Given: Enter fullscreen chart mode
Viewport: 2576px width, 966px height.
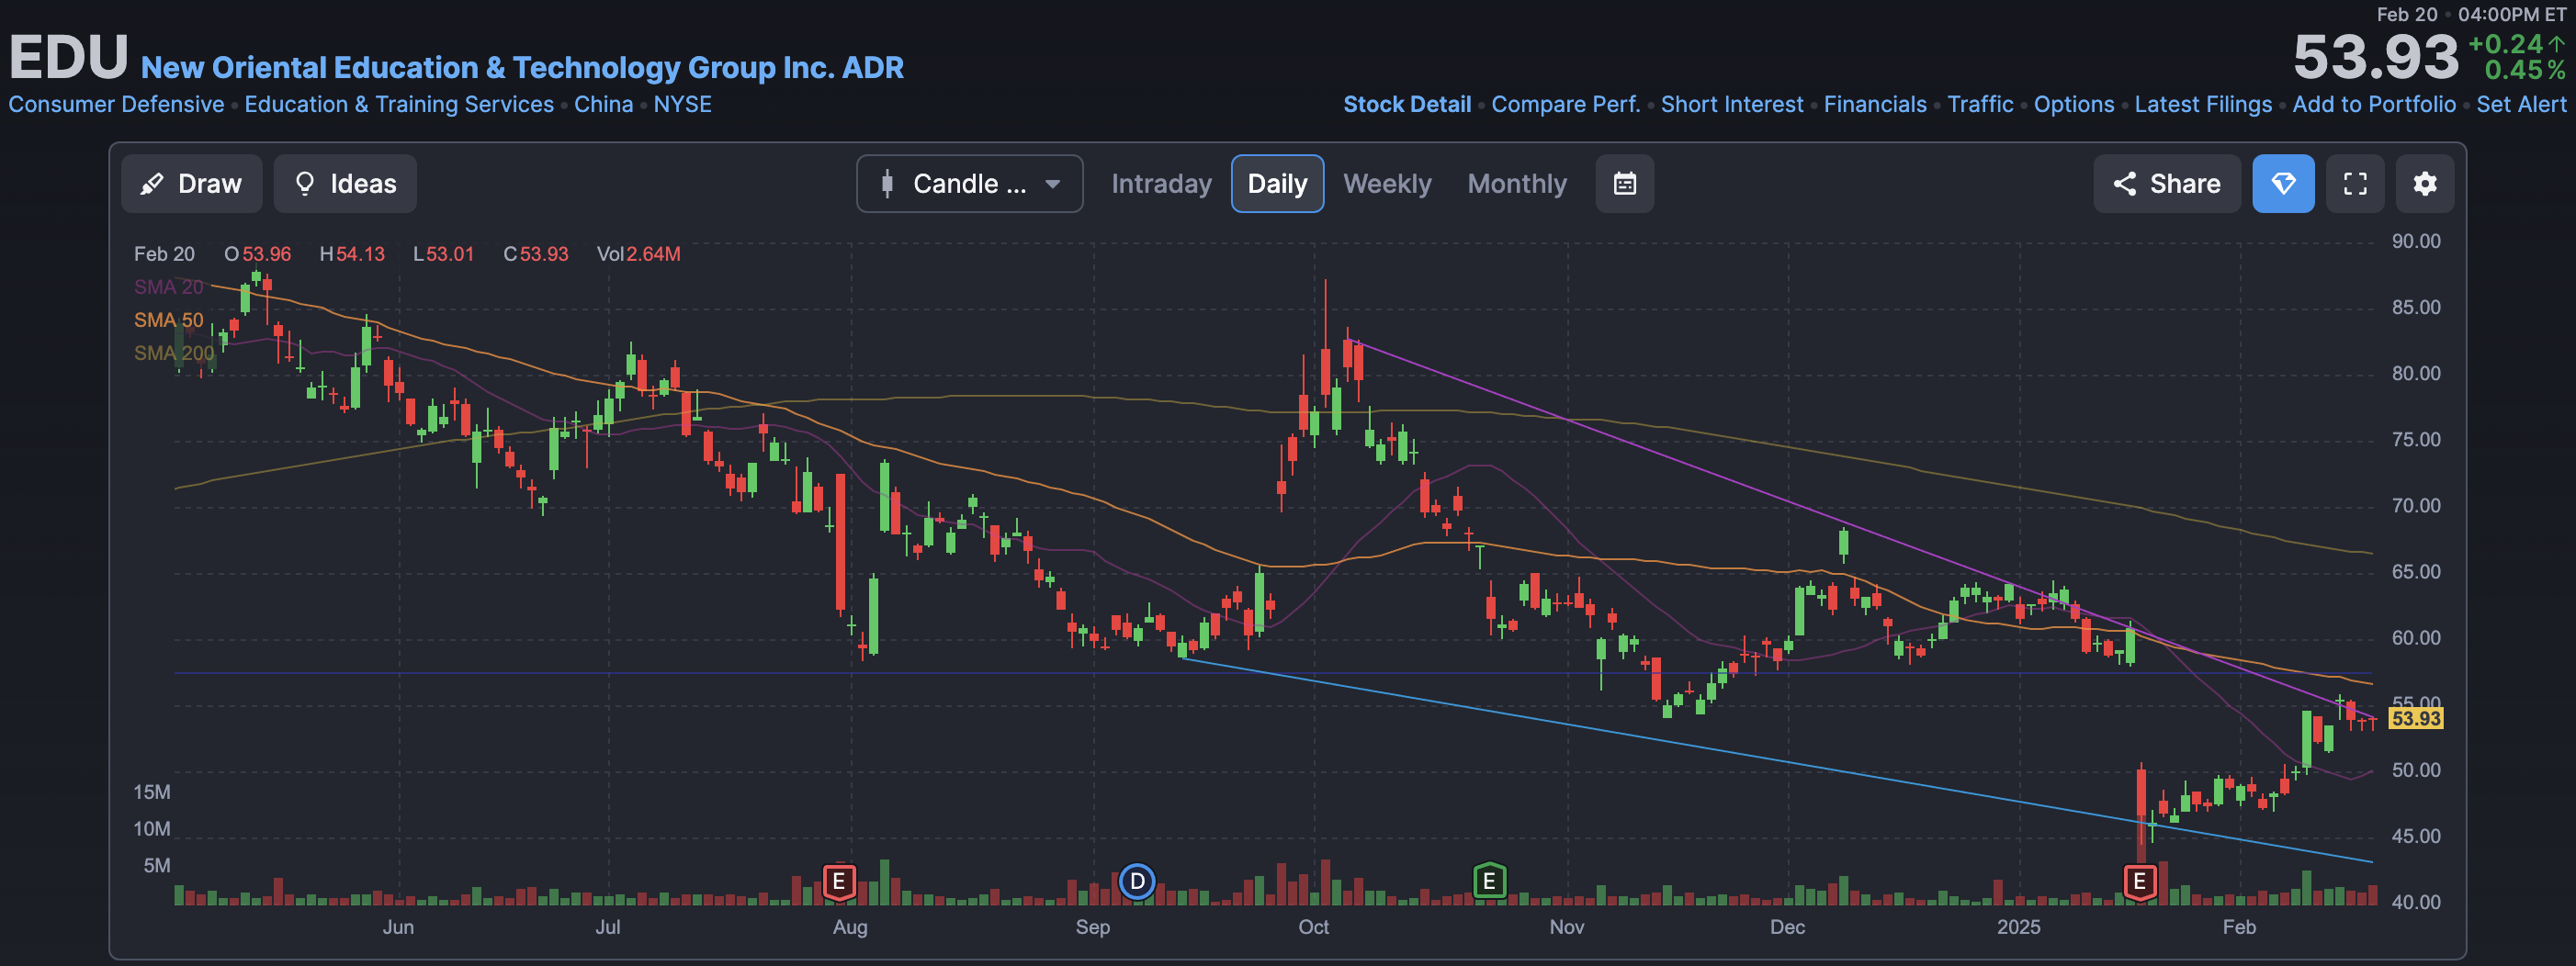Looking at the screenshot, I should 2355,184.
